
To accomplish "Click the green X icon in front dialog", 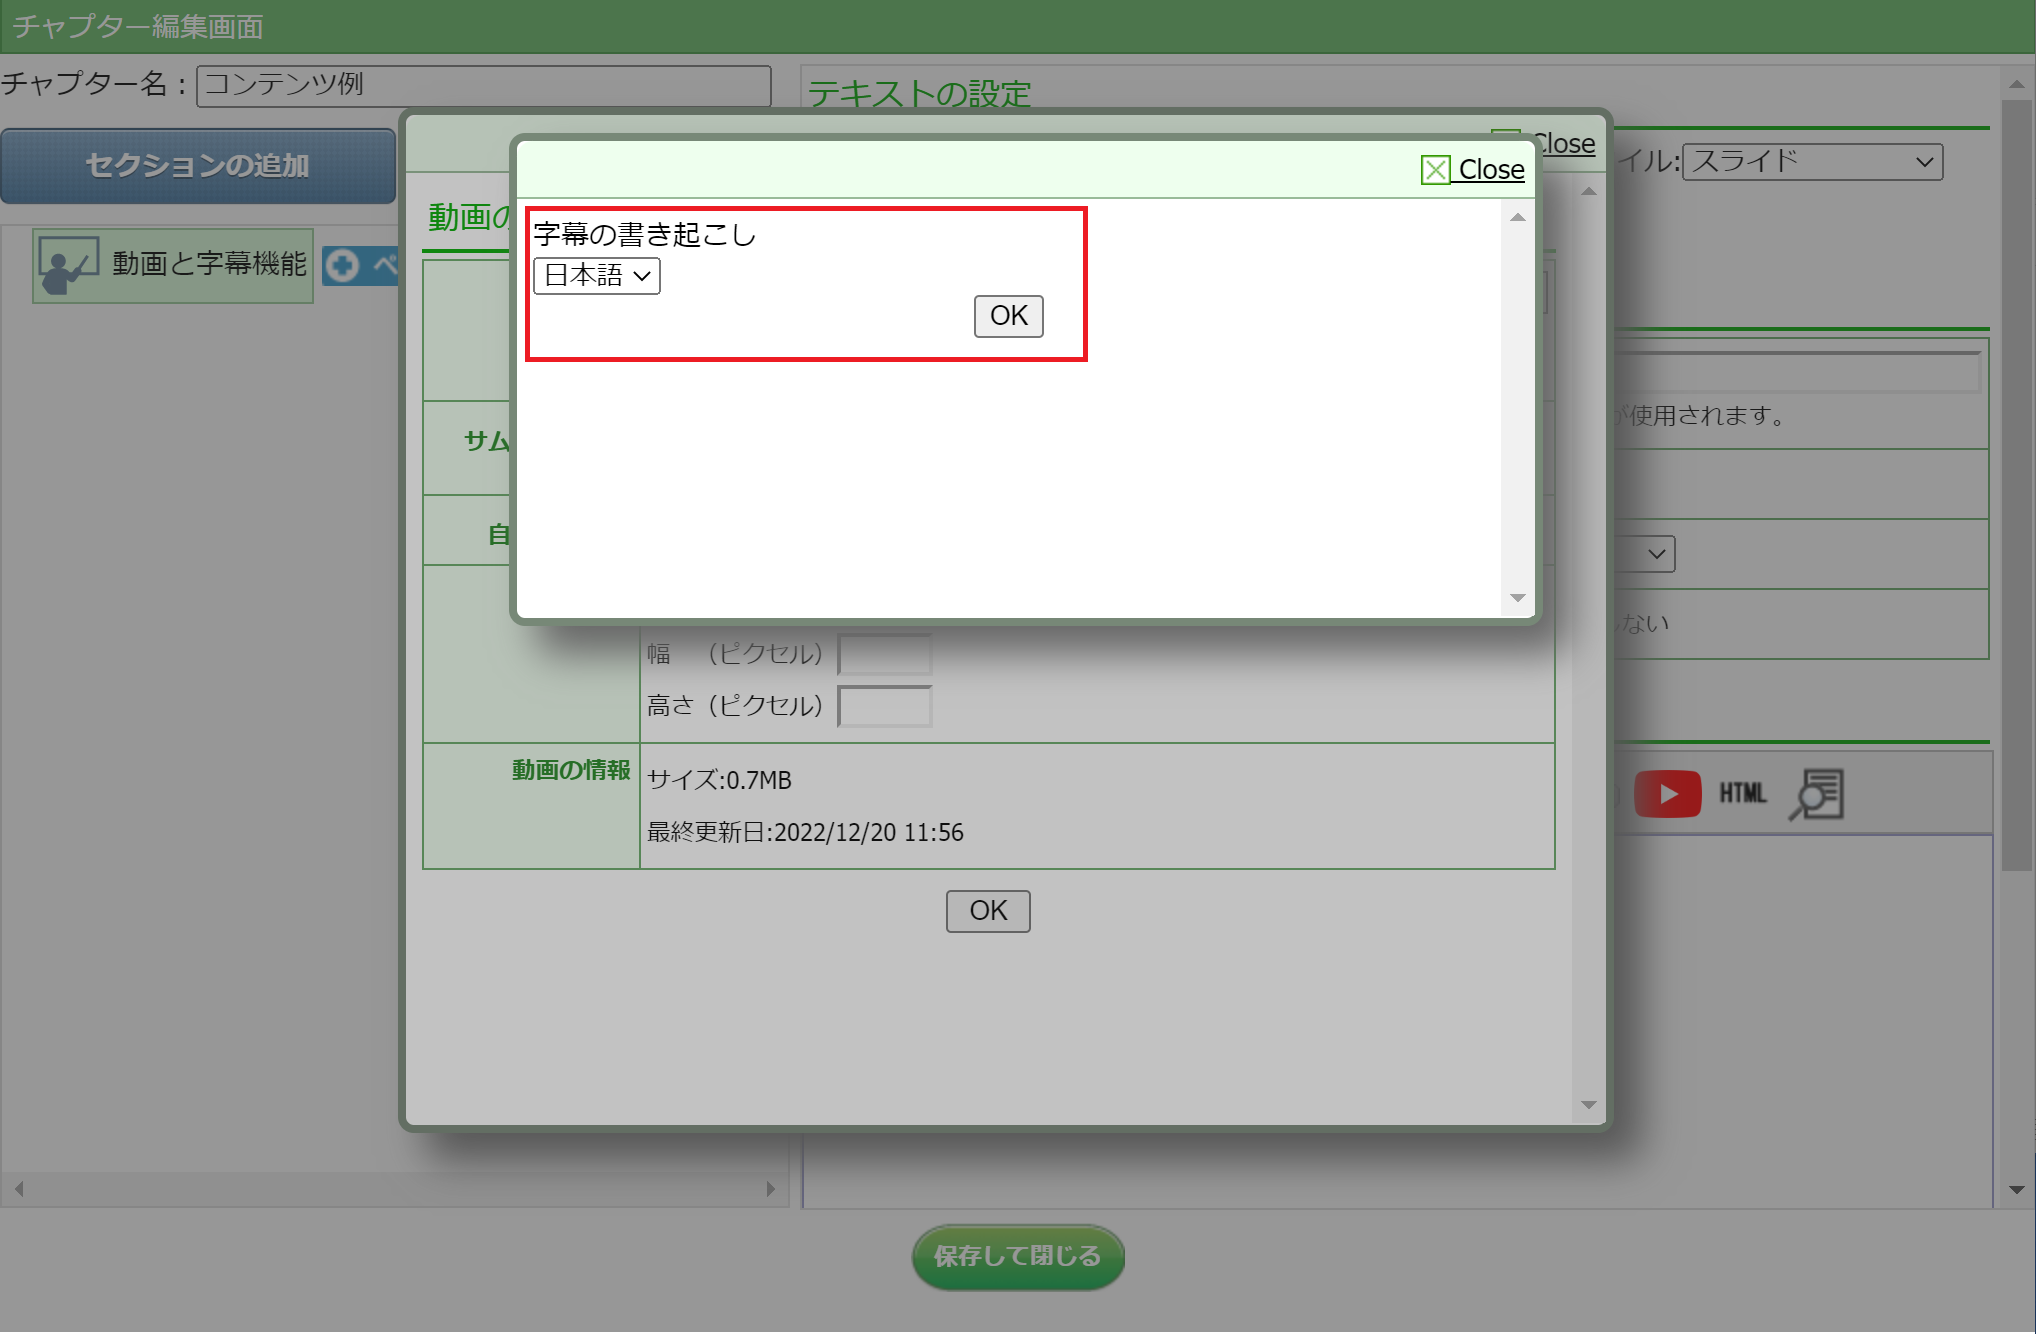I will coord(1435,170).
